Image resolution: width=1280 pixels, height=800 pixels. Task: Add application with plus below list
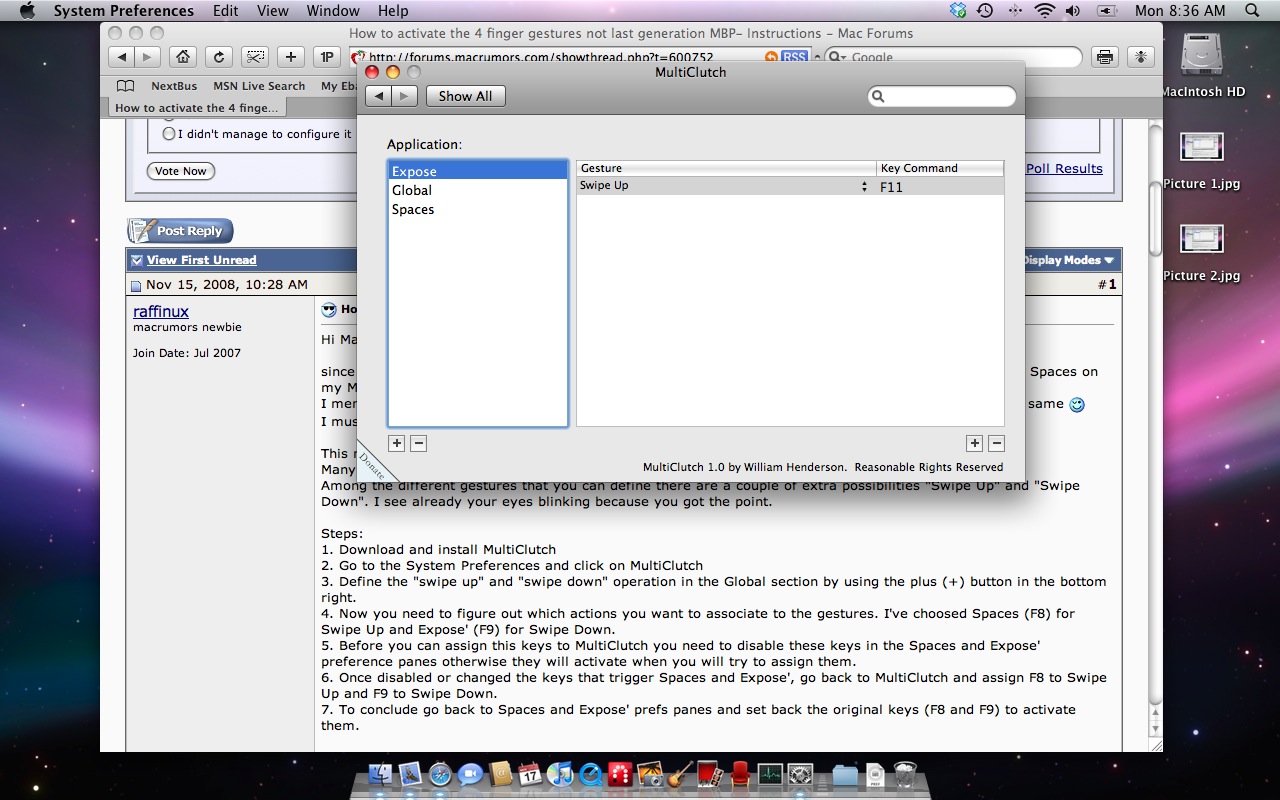[x=397, y=443]
